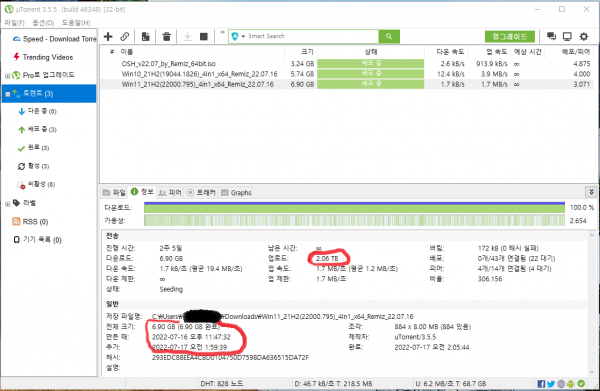Open Preferences with the gear icon
600x391 pixels.
[x=584, y=36]
